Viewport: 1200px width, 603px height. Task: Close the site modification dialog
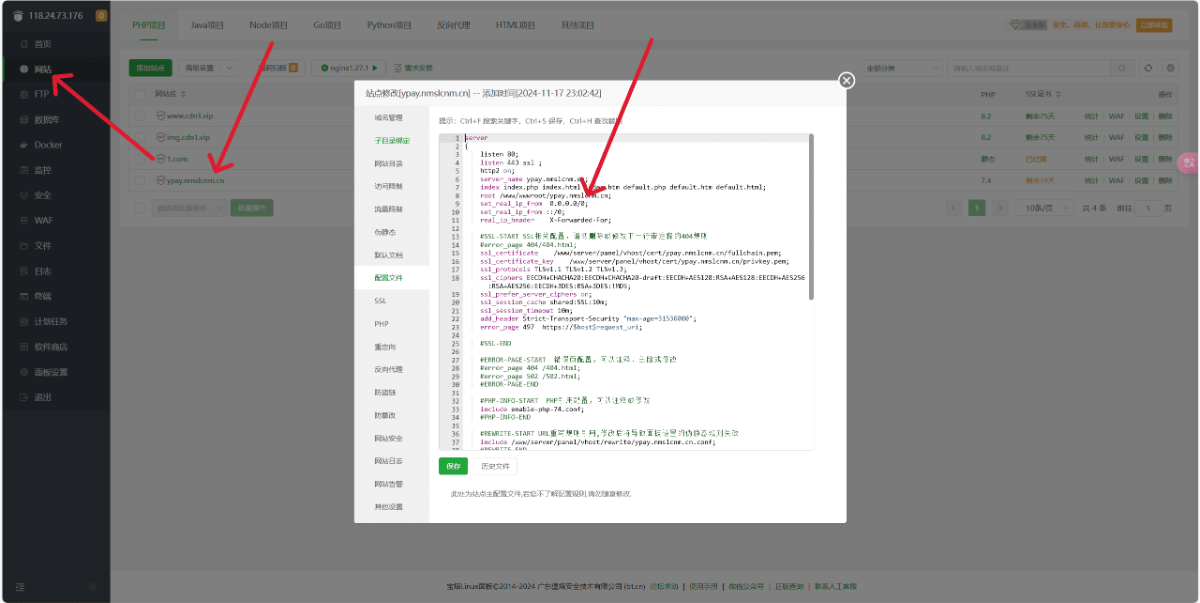point(846,80)
